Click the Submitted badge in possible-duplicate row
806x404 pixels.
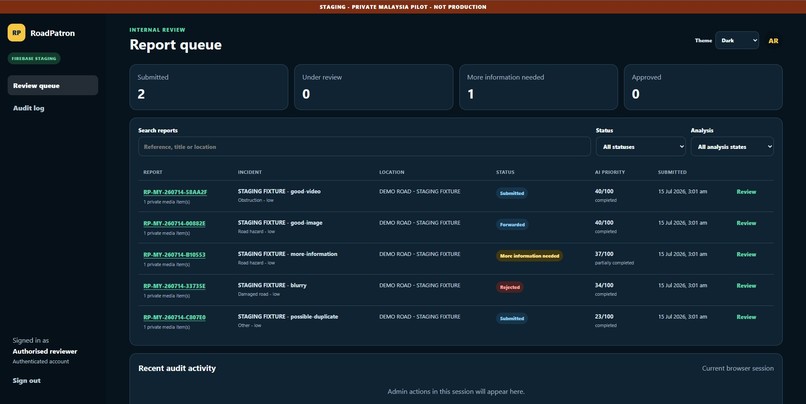[512, 319]
